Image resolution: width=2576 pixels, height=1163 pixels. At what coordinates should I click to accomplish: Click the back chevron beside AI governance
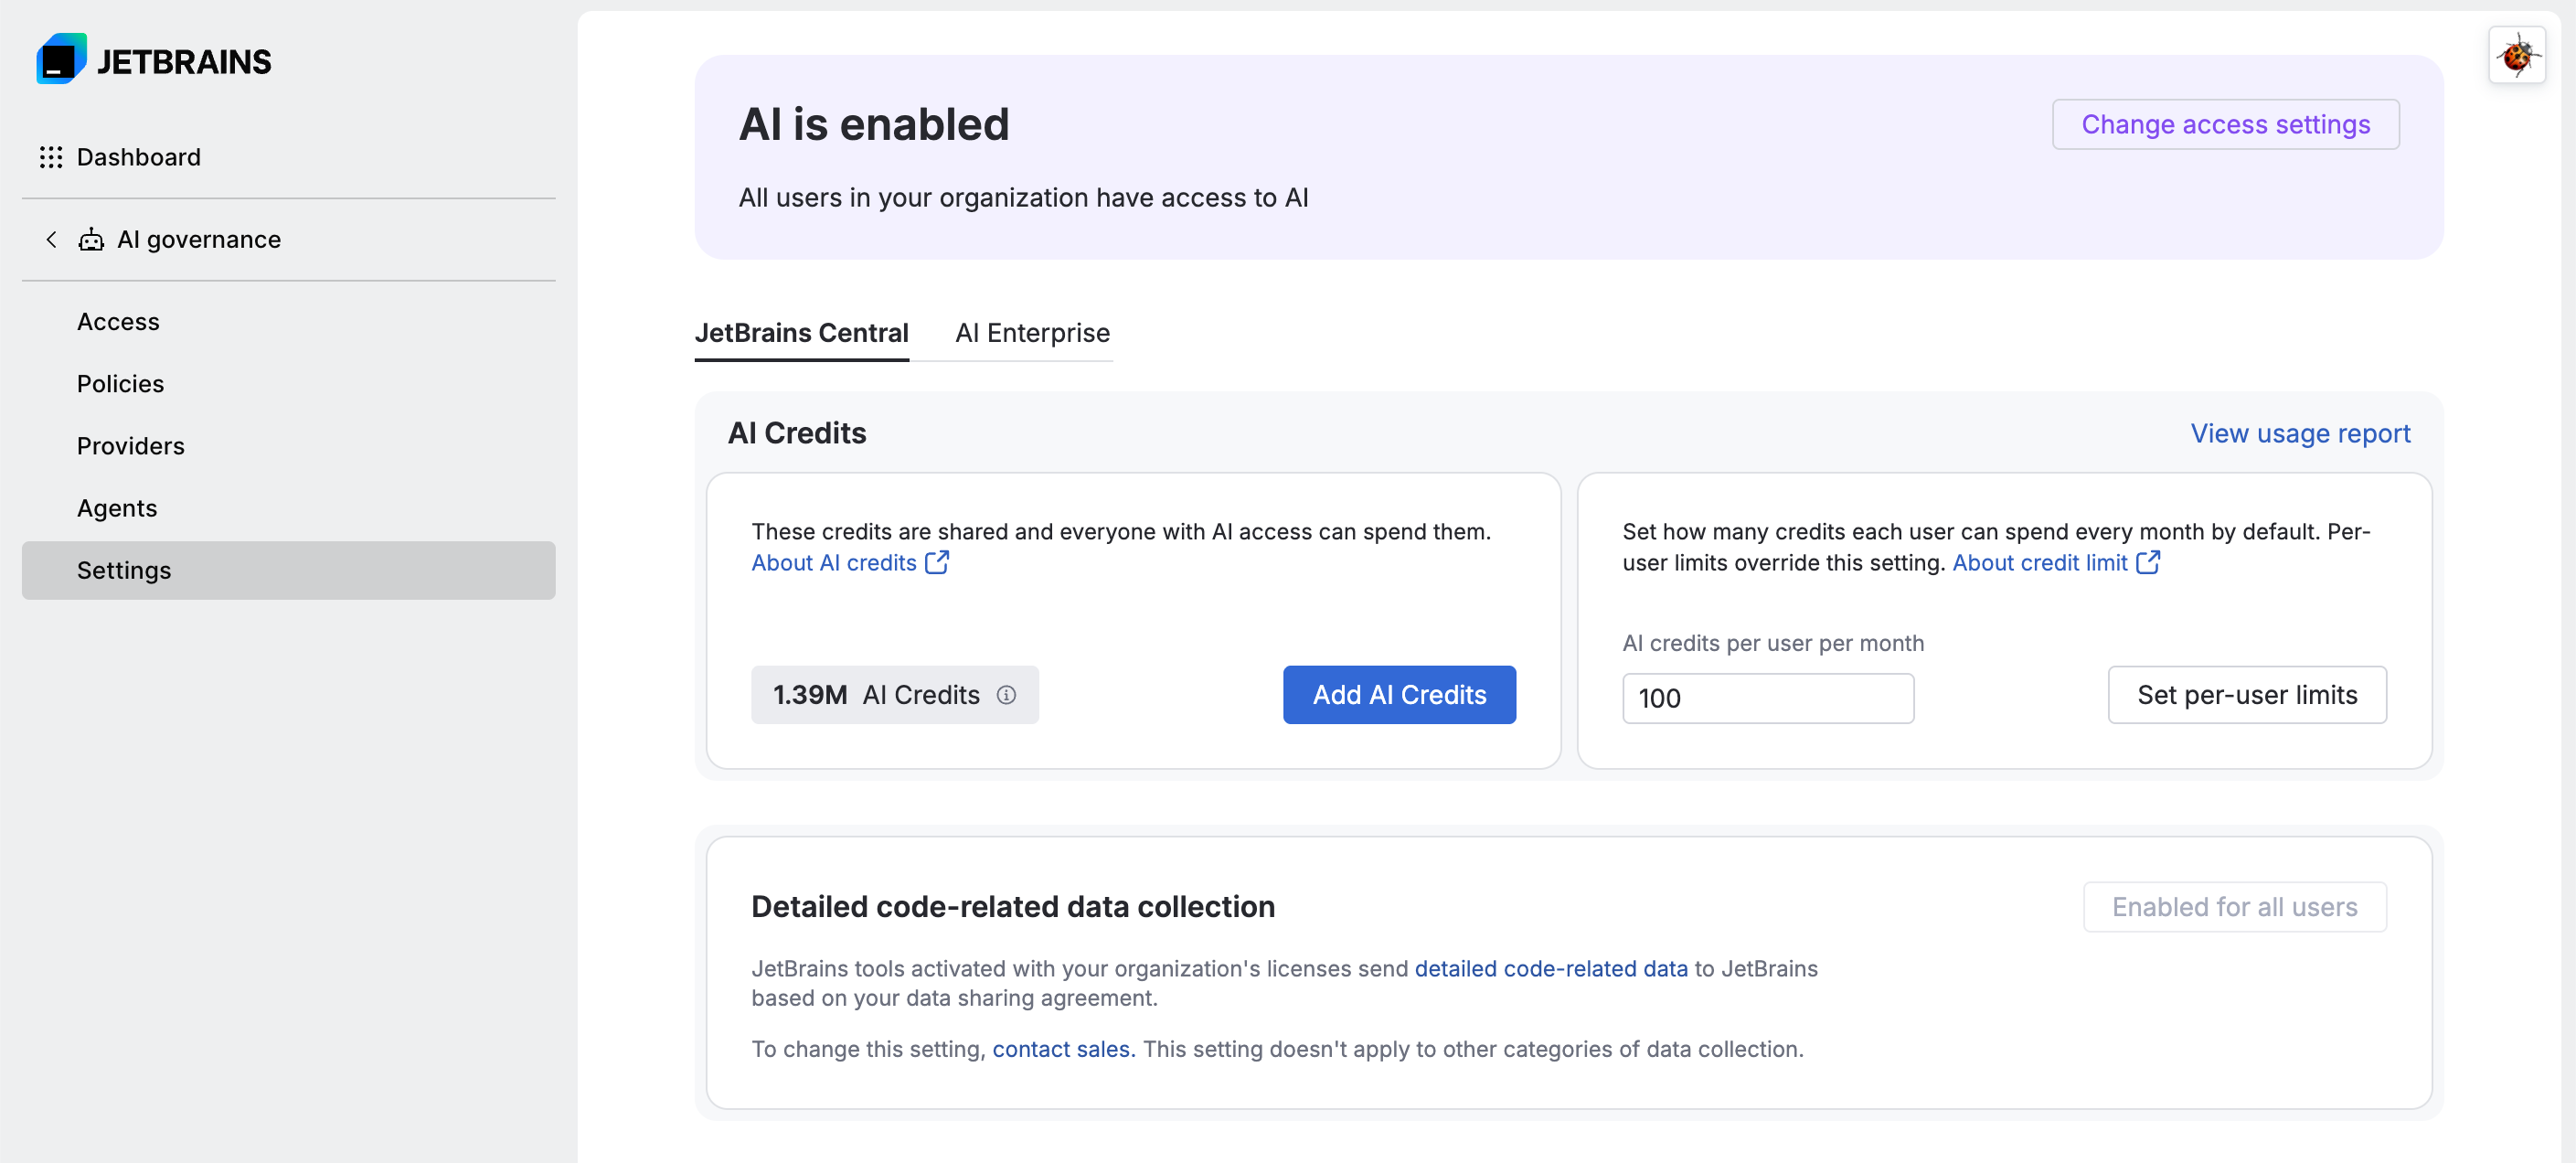51,240
